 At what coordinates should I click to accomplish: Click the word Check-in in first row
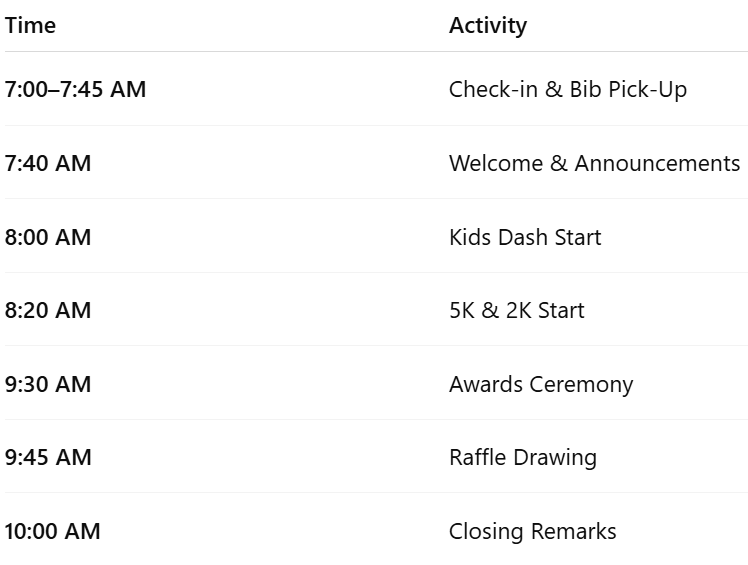coord(493,89)
